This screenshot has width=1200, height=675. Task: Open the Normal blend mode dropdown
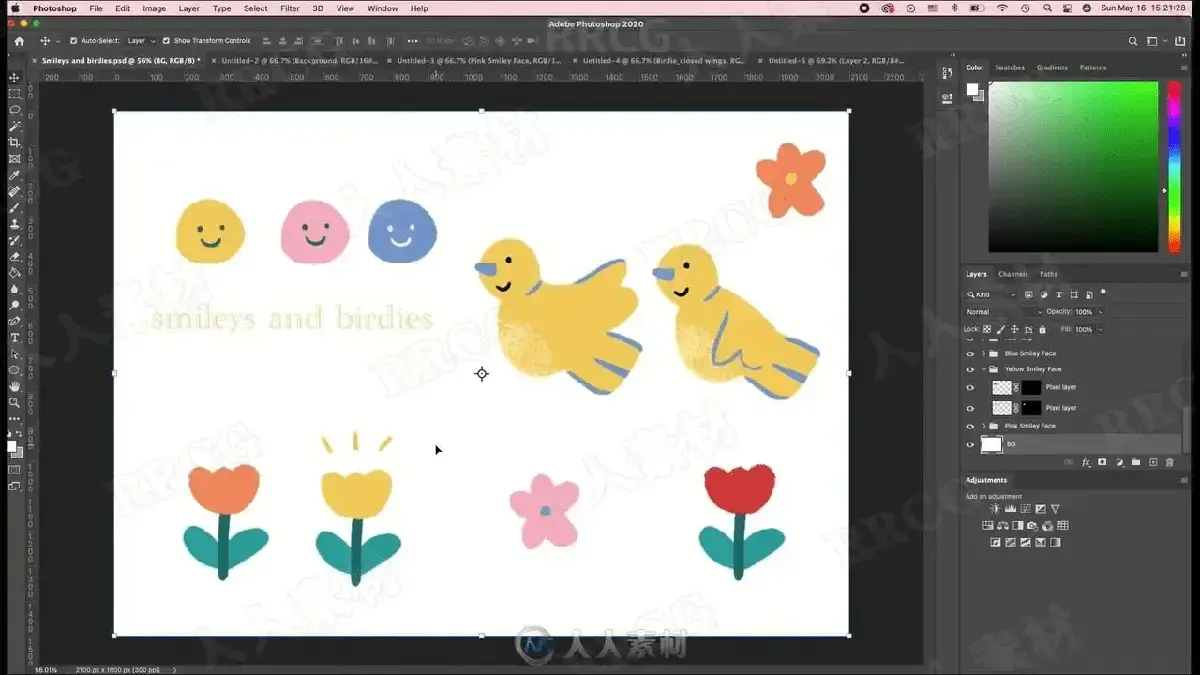(1004, 312)
